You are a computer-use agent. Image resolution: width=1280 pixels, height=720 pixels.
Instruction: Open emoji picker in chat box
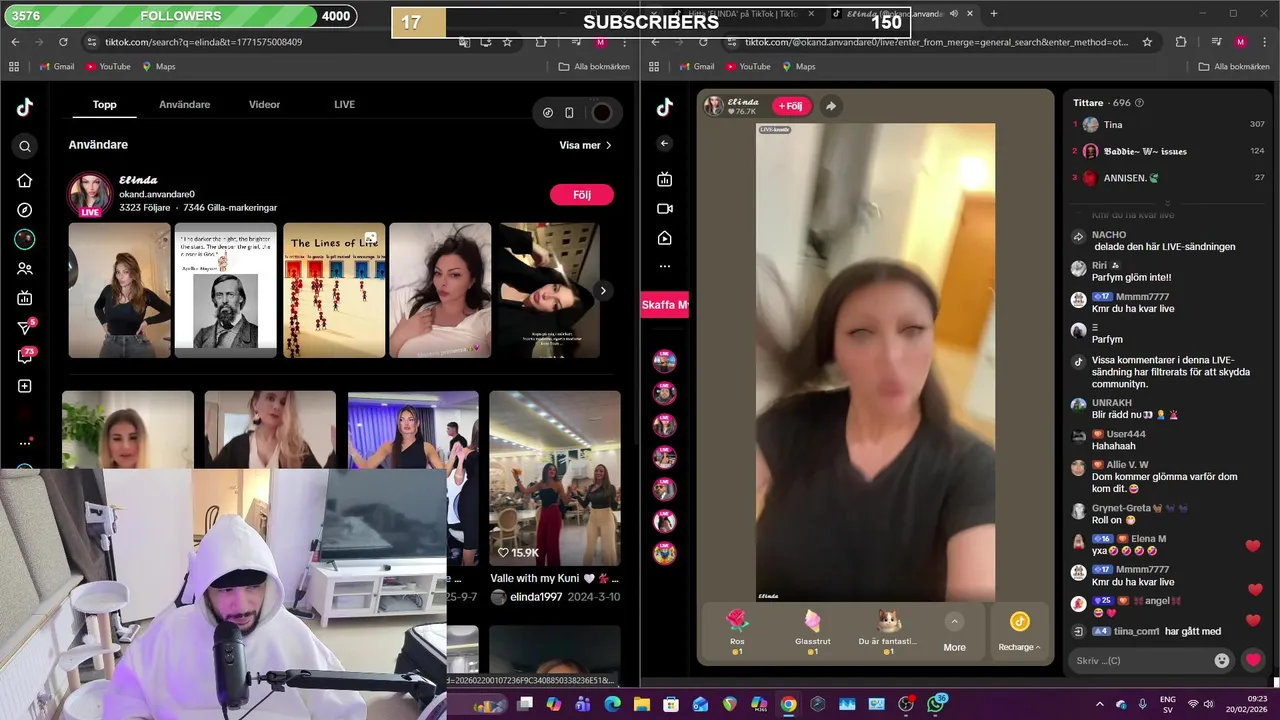pyautogui.click(x=1221, y=660)
